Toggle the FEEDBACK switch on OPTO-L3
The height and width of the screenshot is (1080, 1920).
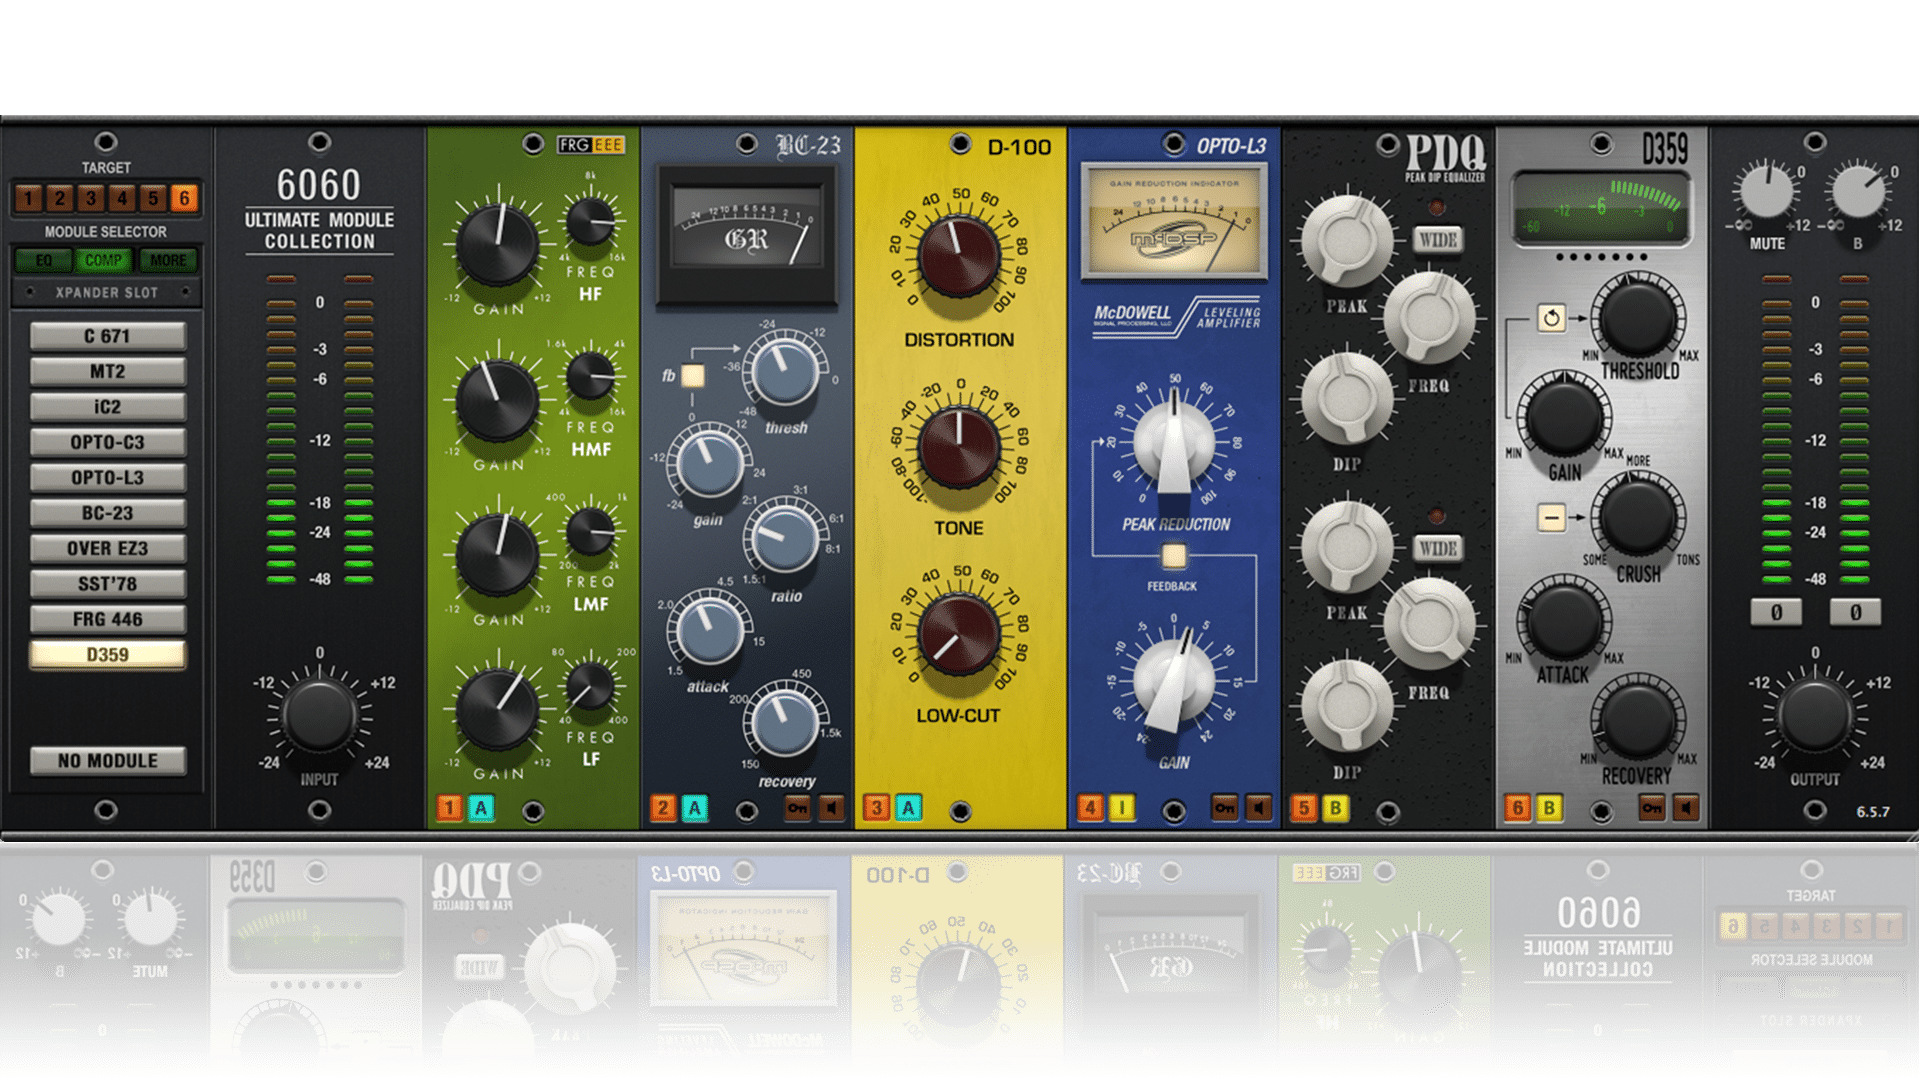tap(1173, 556)
